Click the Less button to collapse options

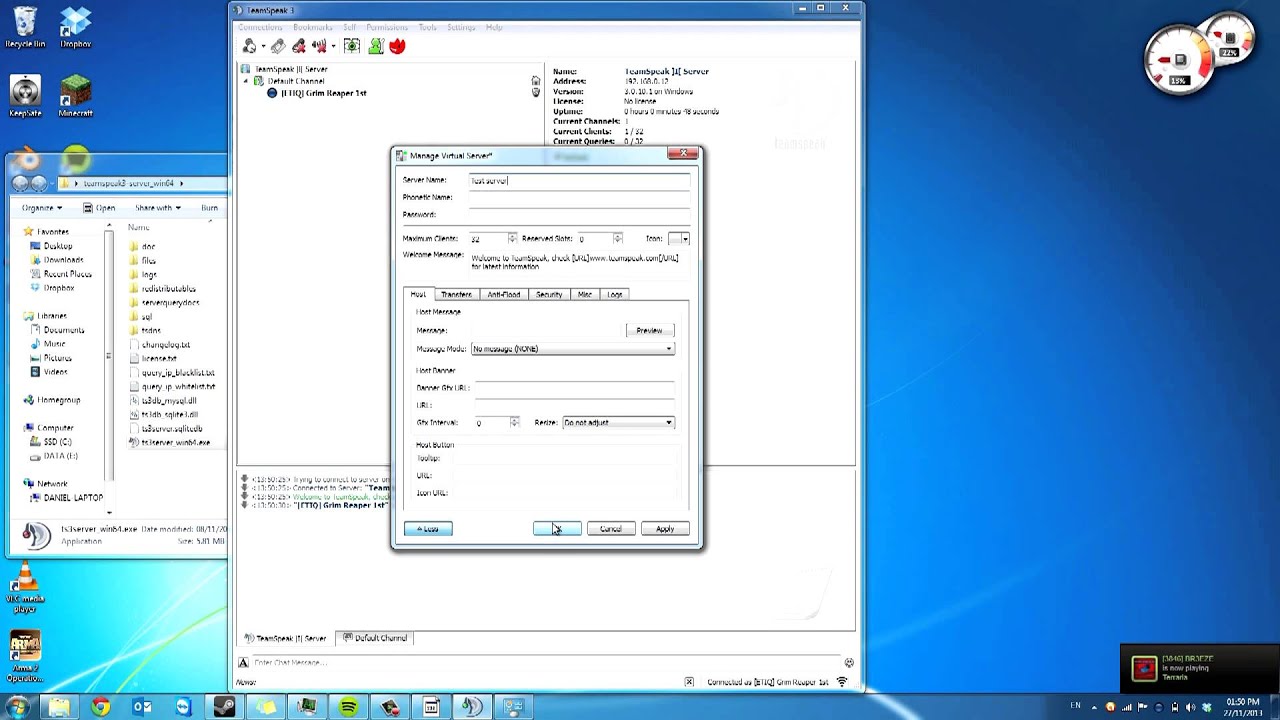[428, 529]
